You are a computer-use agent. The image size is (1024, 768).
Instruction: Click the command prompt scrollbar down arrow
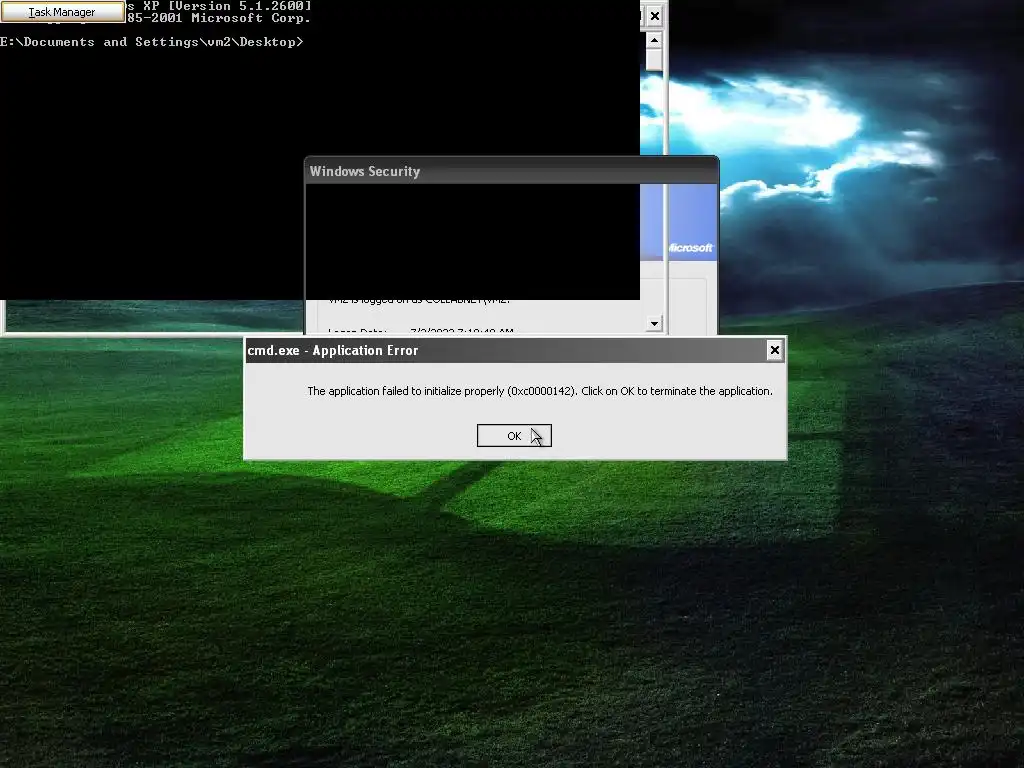pos(654,324)
